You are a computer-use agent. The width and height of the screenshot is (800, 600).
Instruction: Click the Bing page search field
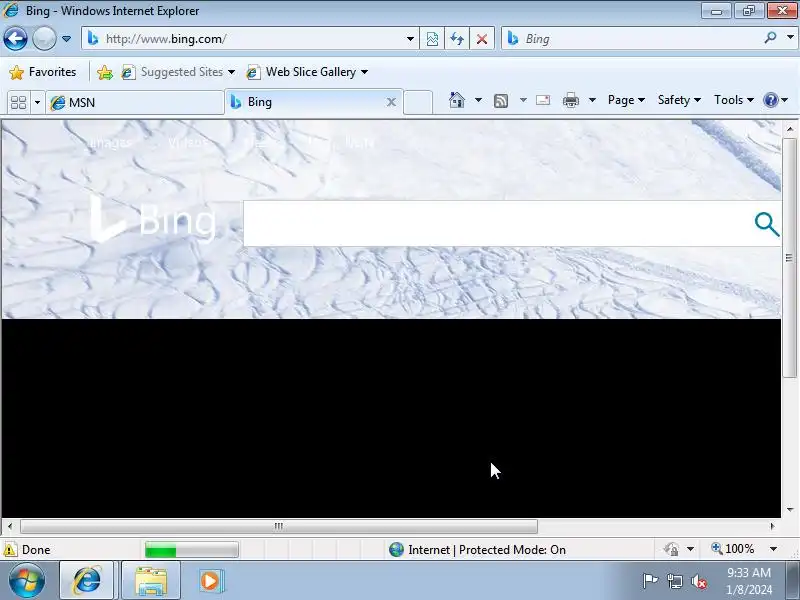(495, 223)
